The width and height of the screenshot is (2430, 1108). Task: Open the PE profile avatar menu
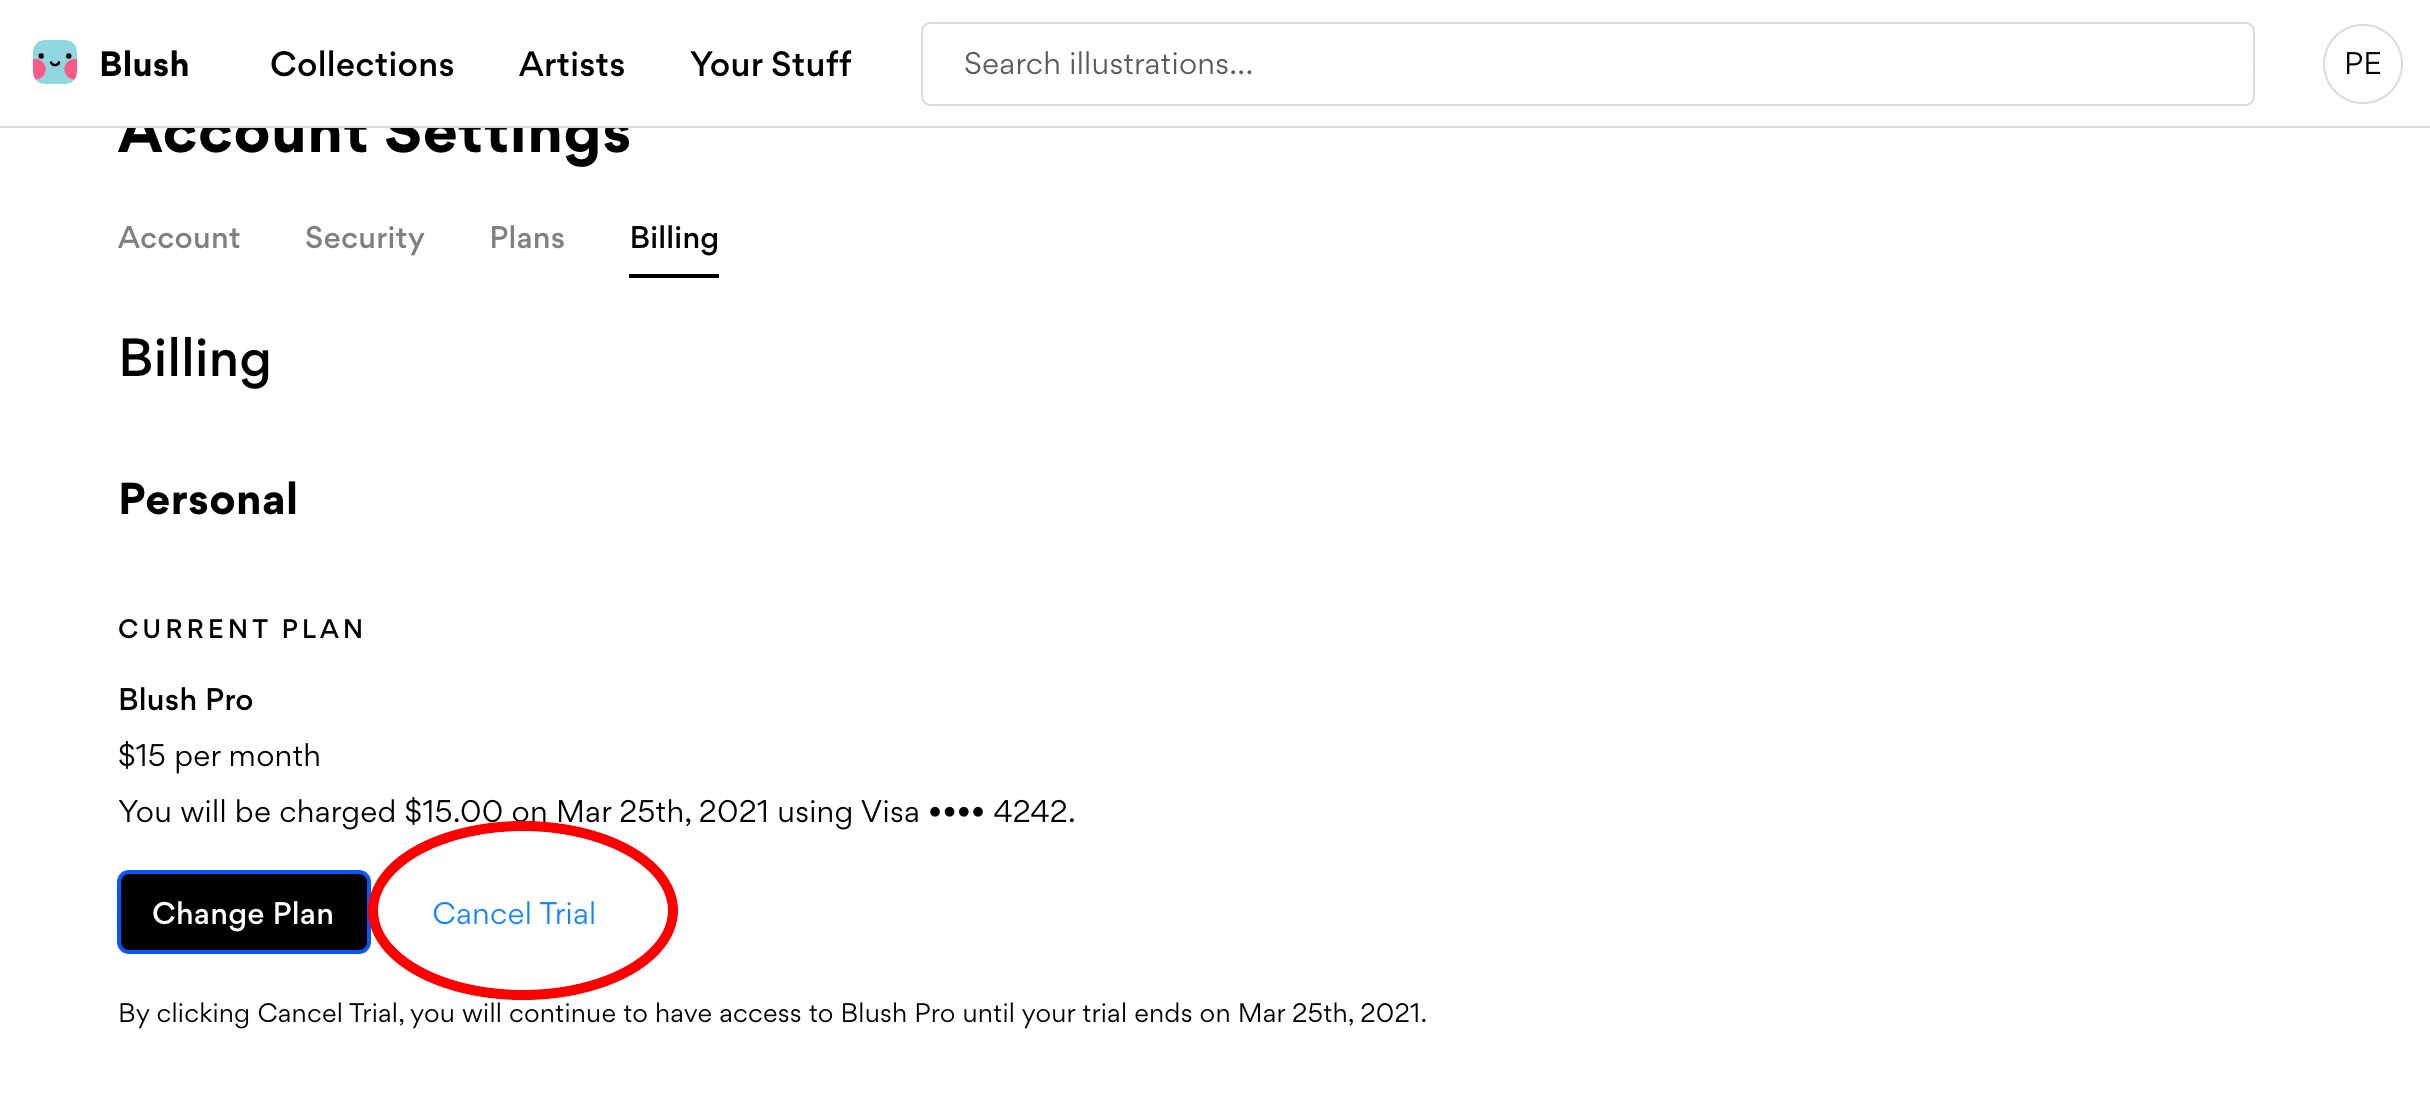[2362, 64]
